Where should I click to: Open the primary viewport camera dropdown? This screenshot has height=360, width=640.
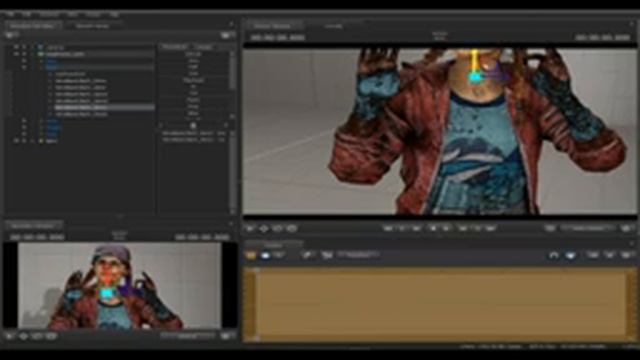pos(588,229)
